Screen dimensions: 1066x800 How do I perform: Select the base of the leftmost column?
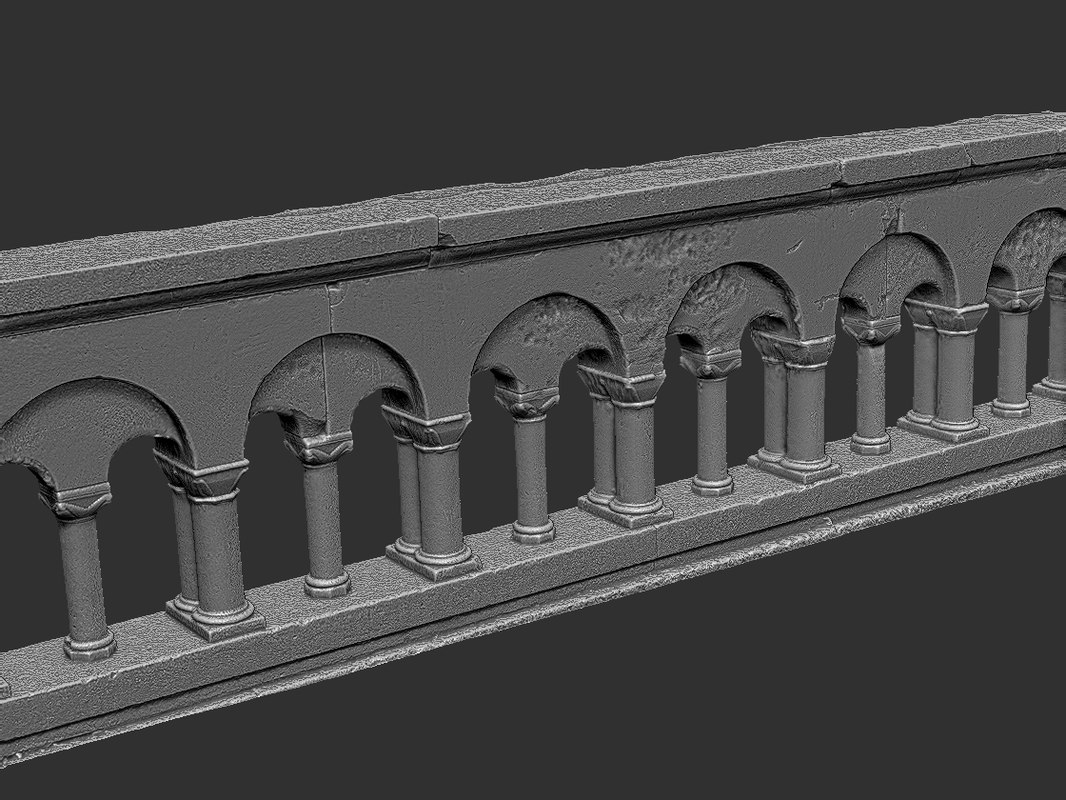tap(90, 650)
